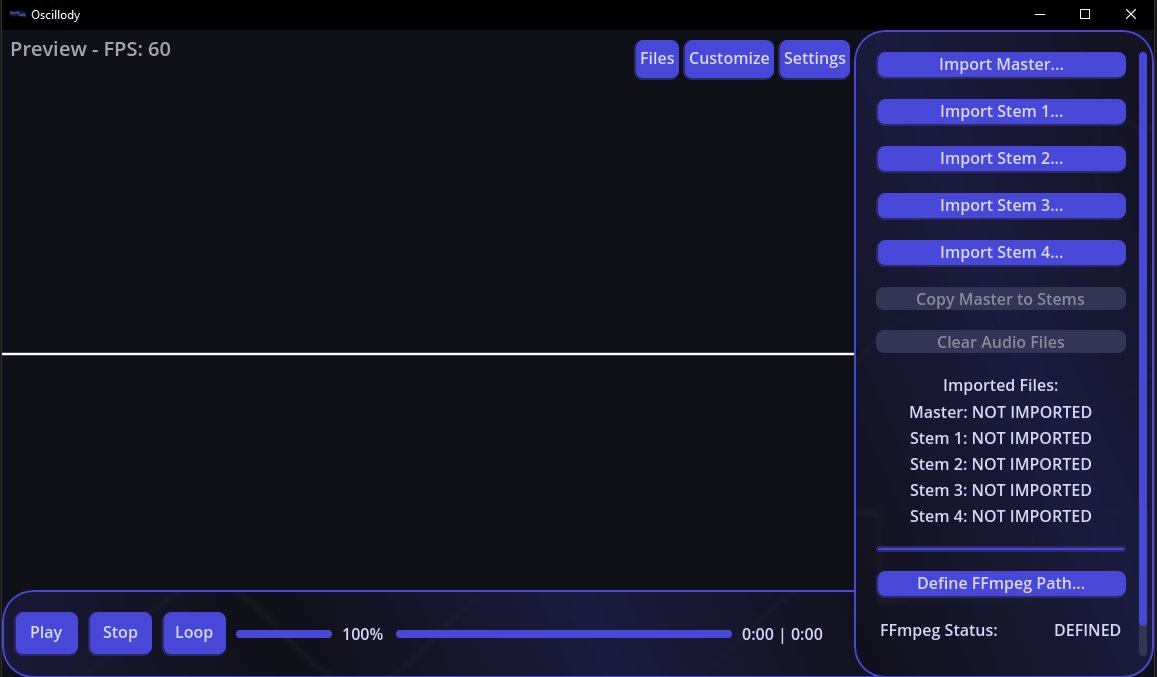Import audio for Stem 2
Viewport: 1157px width, 677px height.
click(x=1001, y=159)
